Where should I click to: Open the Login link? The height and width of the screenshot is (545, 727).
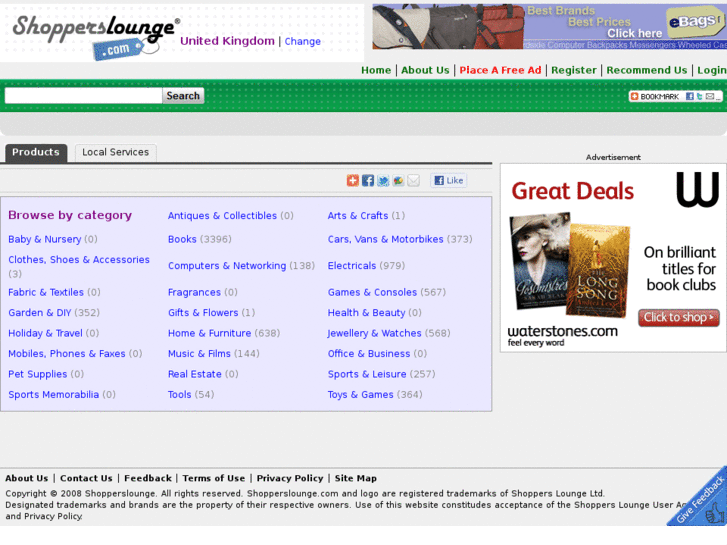(712, 70)
